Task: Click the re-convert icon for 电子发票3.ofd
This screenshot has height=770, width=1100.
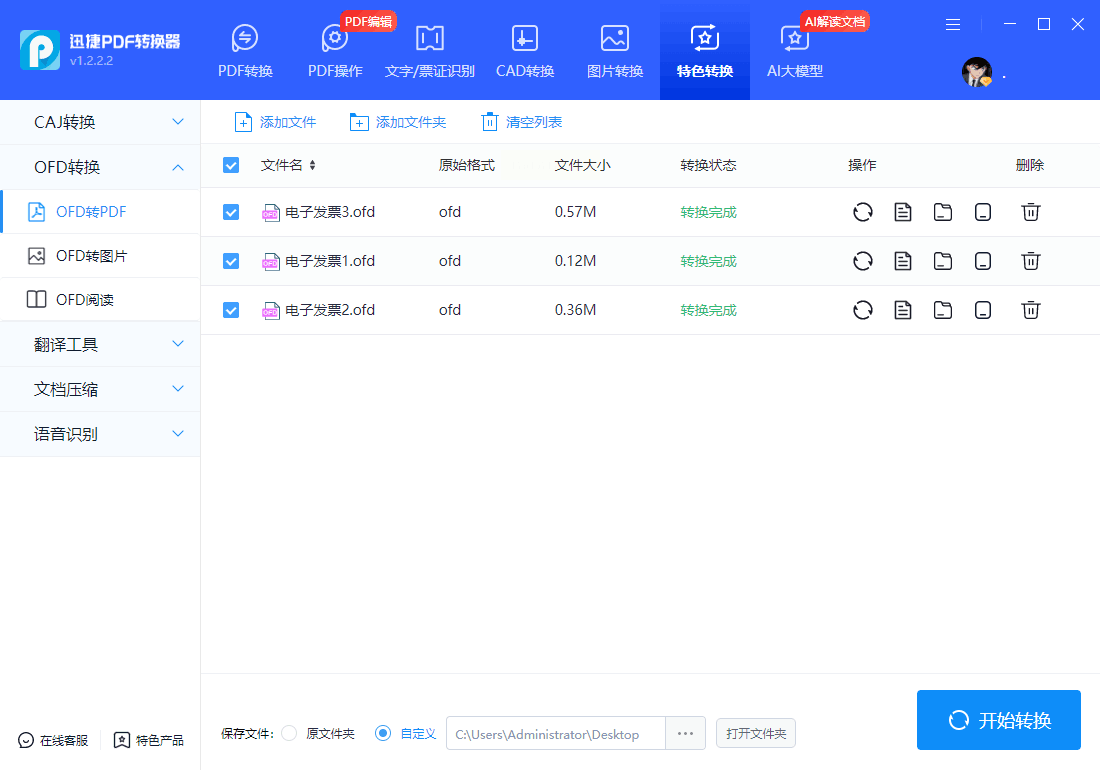Action: pos(862,212)
